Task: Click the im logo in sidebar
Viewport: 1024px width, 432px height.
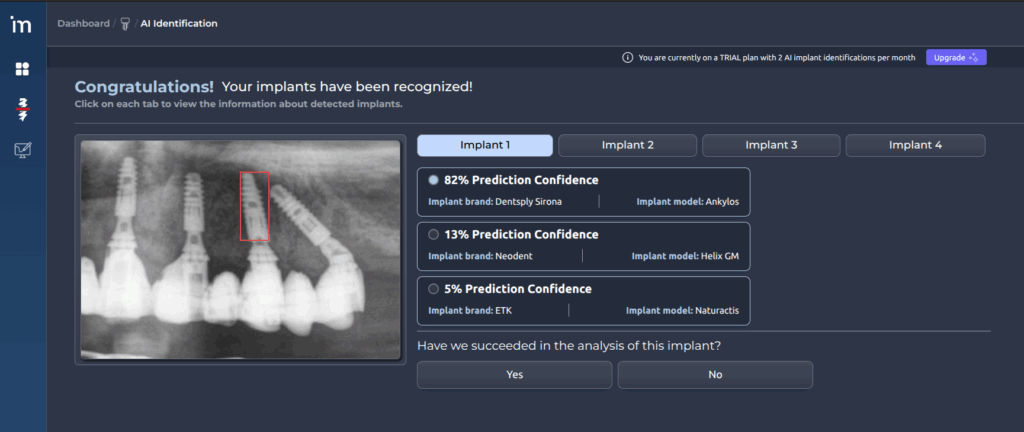Action: pyautogui.click(x=20, y=24)
